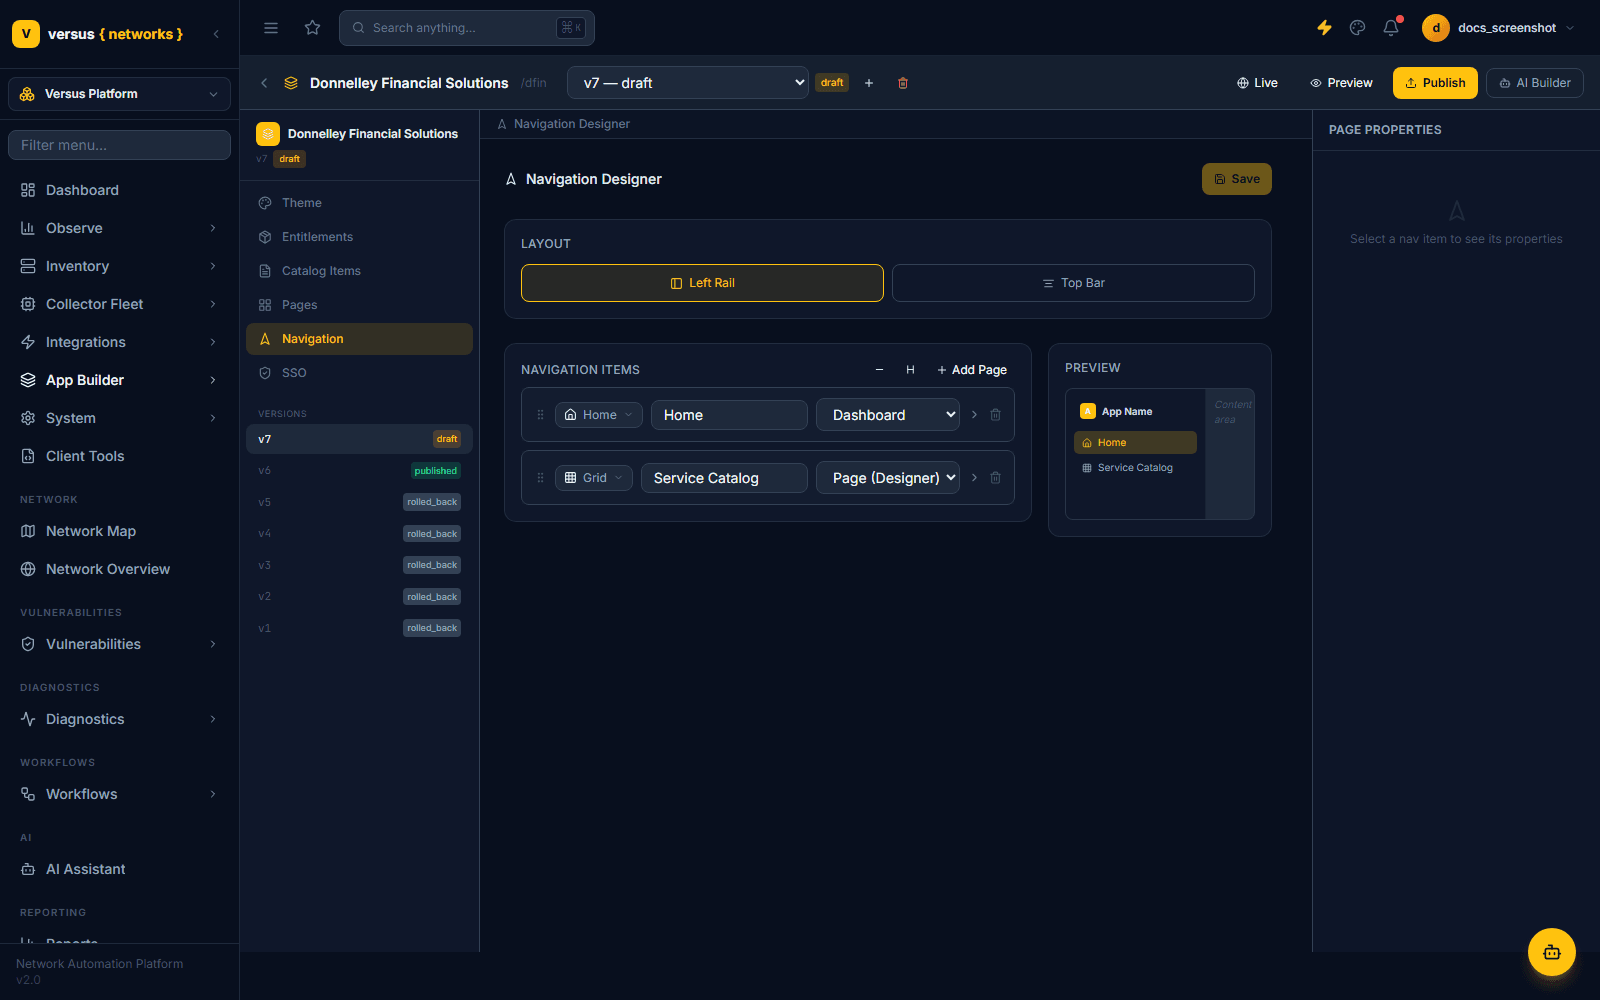Expand the Observe menu
Image resolution: width=1600 pixels, height=1000 pixels.
click(119, 228)
